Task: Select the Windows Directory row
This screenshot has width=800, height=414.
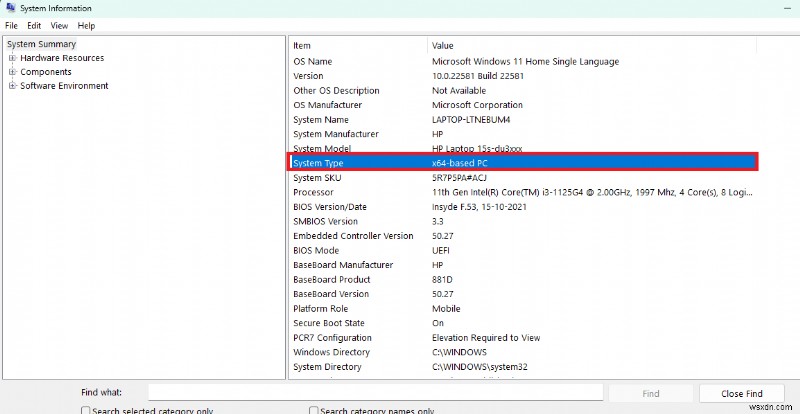Action: point(522,352)
